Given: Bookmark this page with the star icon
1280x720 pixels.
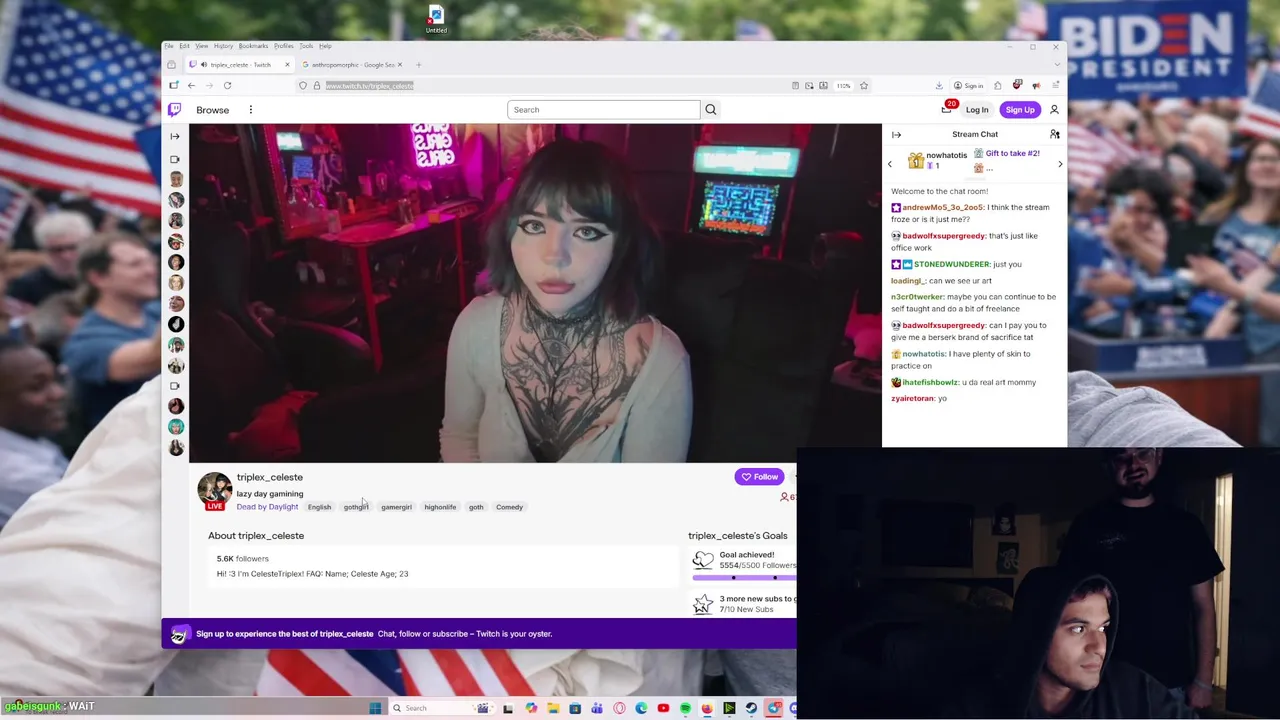Looking at the screenshot, I should (864, 85).
